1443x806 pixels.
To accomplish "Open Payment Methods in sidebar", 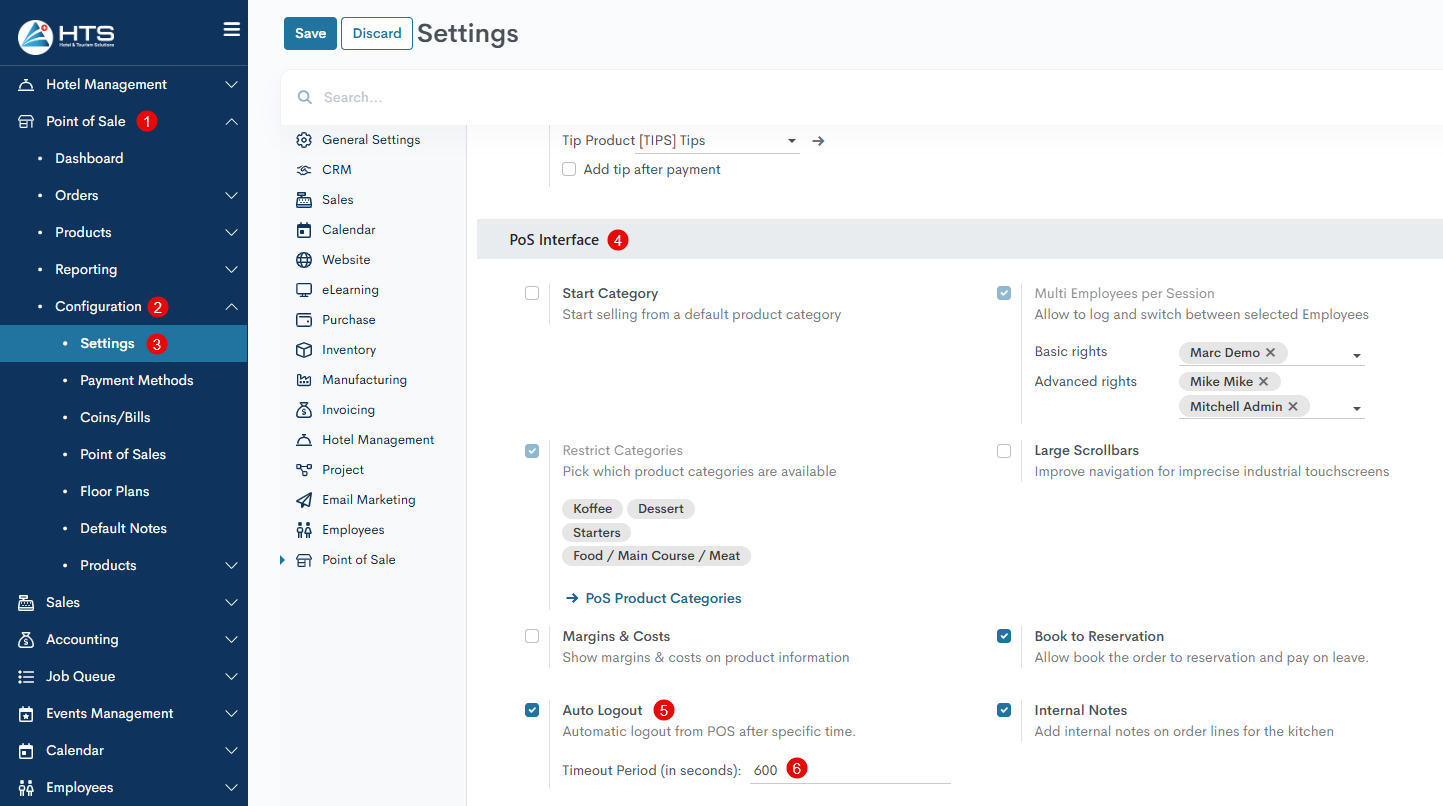I will pyautogui.click(x=137, y=380).
